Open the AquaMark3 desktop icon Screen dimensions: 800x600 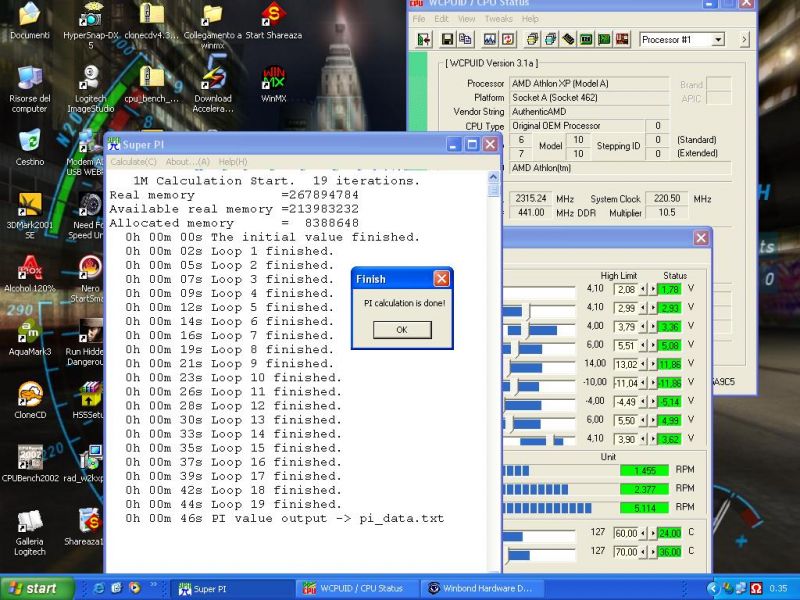(x=30, y=337)
